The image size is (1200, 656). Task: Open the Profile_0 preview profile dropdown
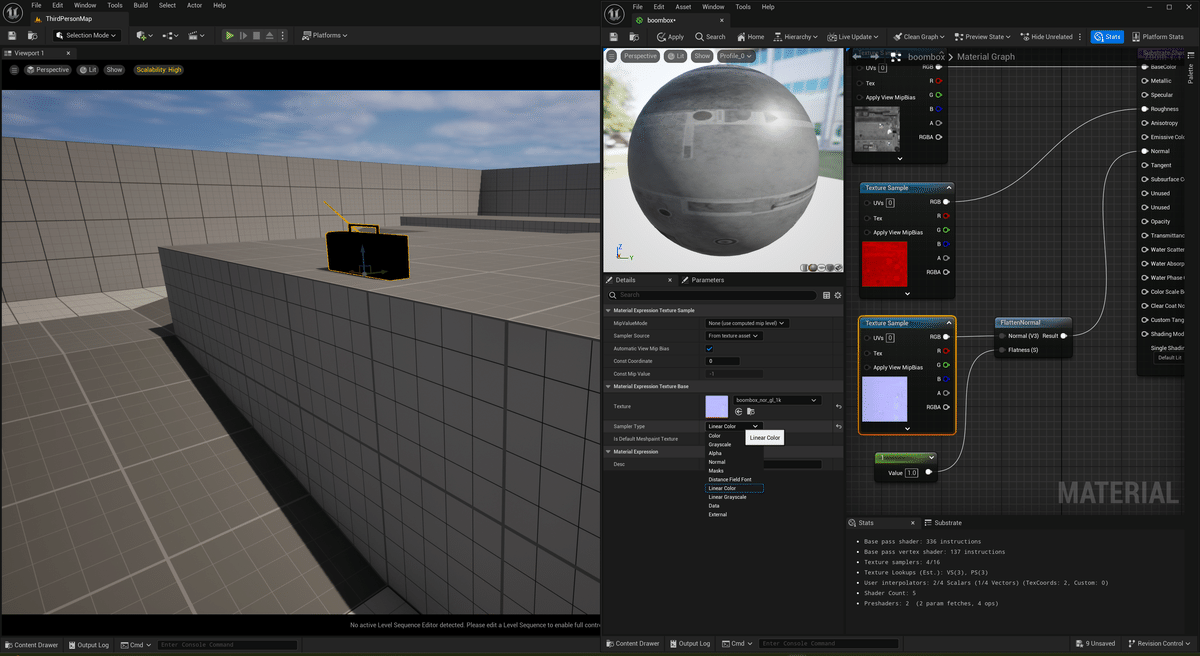[738, 56]
